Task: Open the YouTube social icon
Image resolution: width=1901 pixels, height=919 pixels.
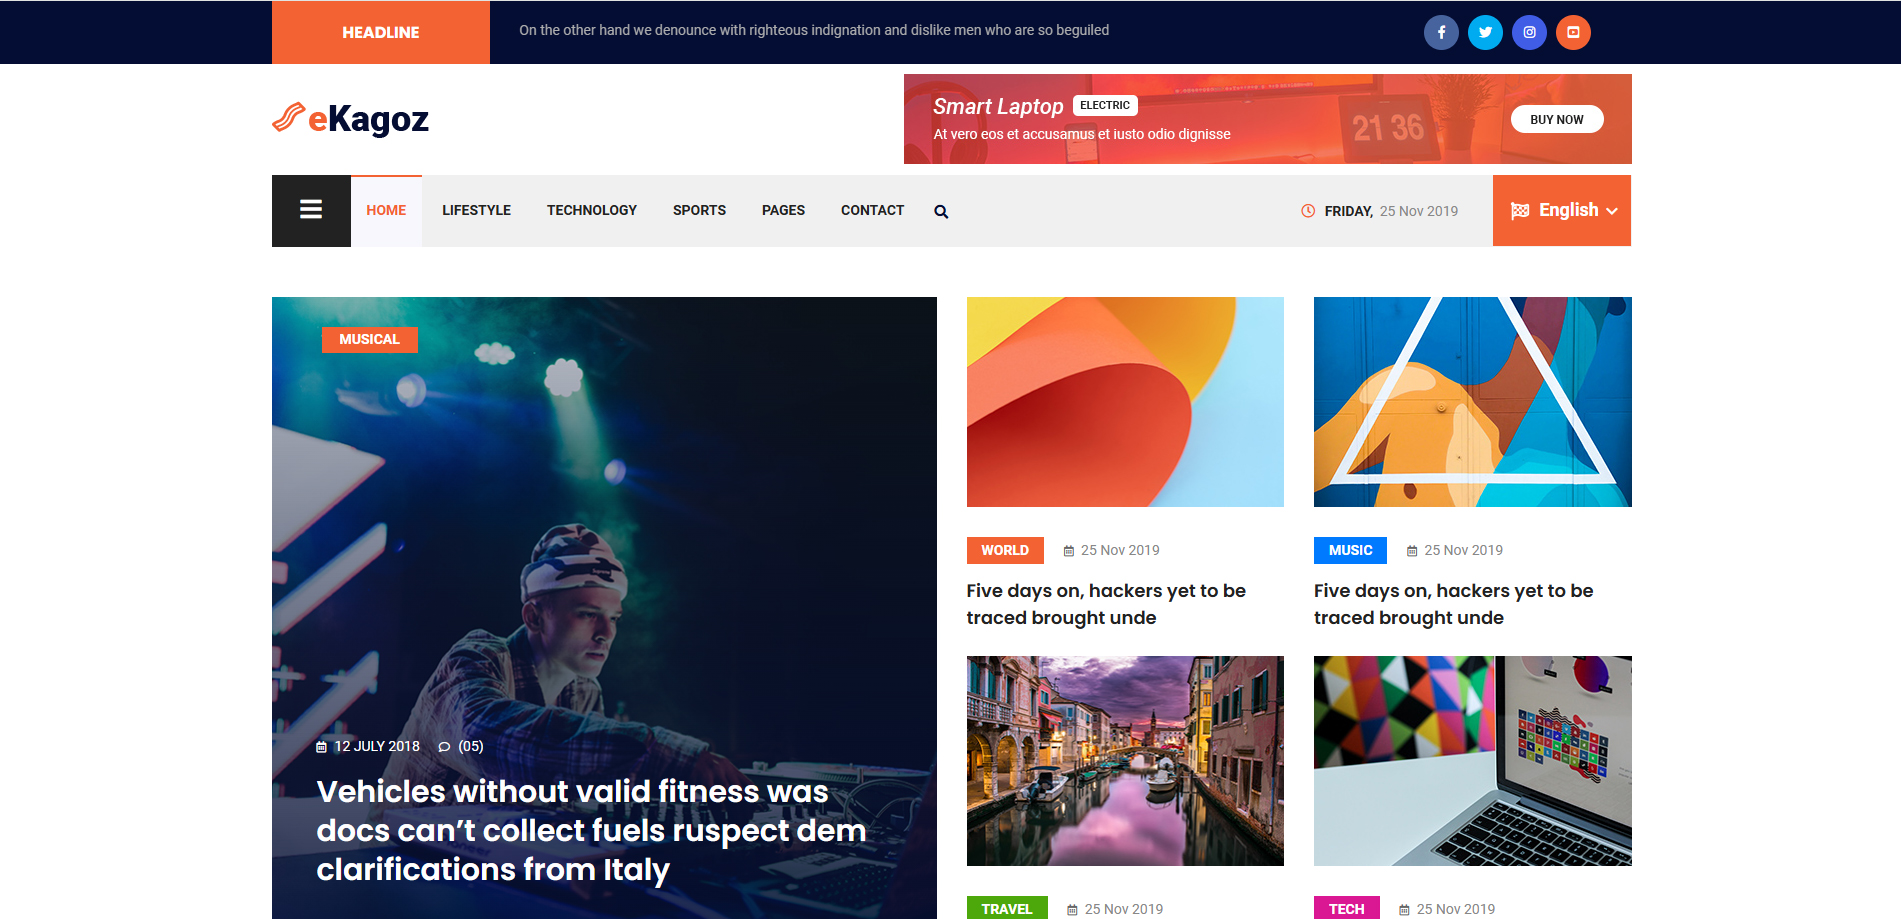Action: pyautogui.click(x=1573, y=32)
